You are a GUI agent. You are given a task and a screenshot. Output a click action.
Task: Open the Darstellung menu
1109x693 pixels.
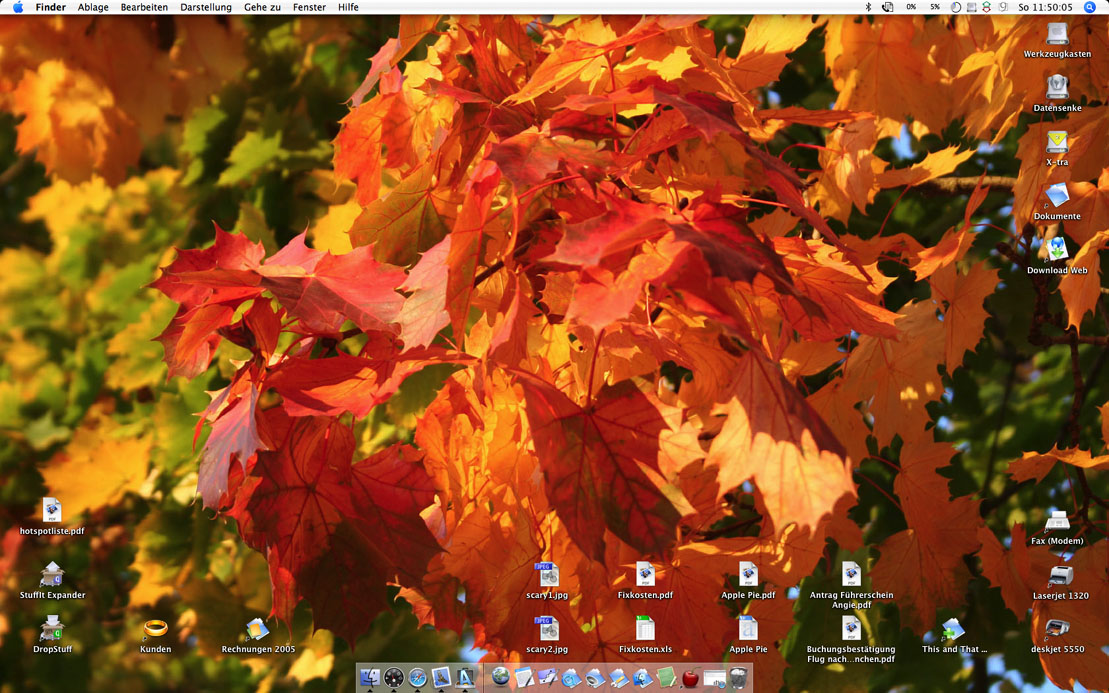[x=206, y=7]
